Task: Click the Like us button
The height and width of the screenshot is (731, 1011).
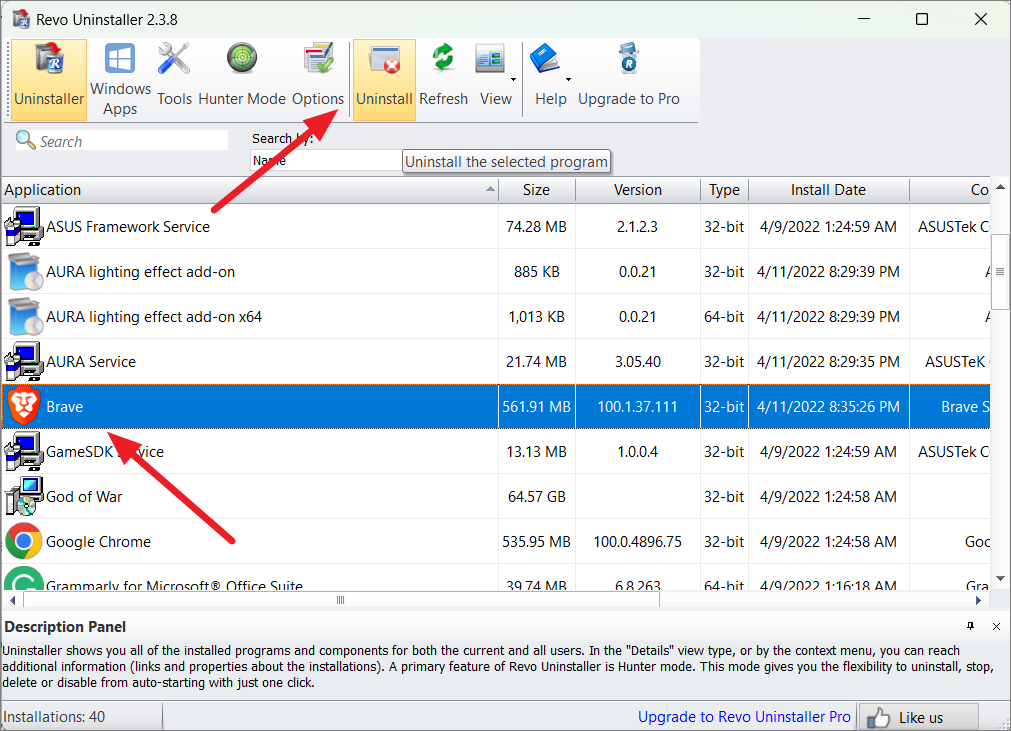Action: tap(917, 717)
